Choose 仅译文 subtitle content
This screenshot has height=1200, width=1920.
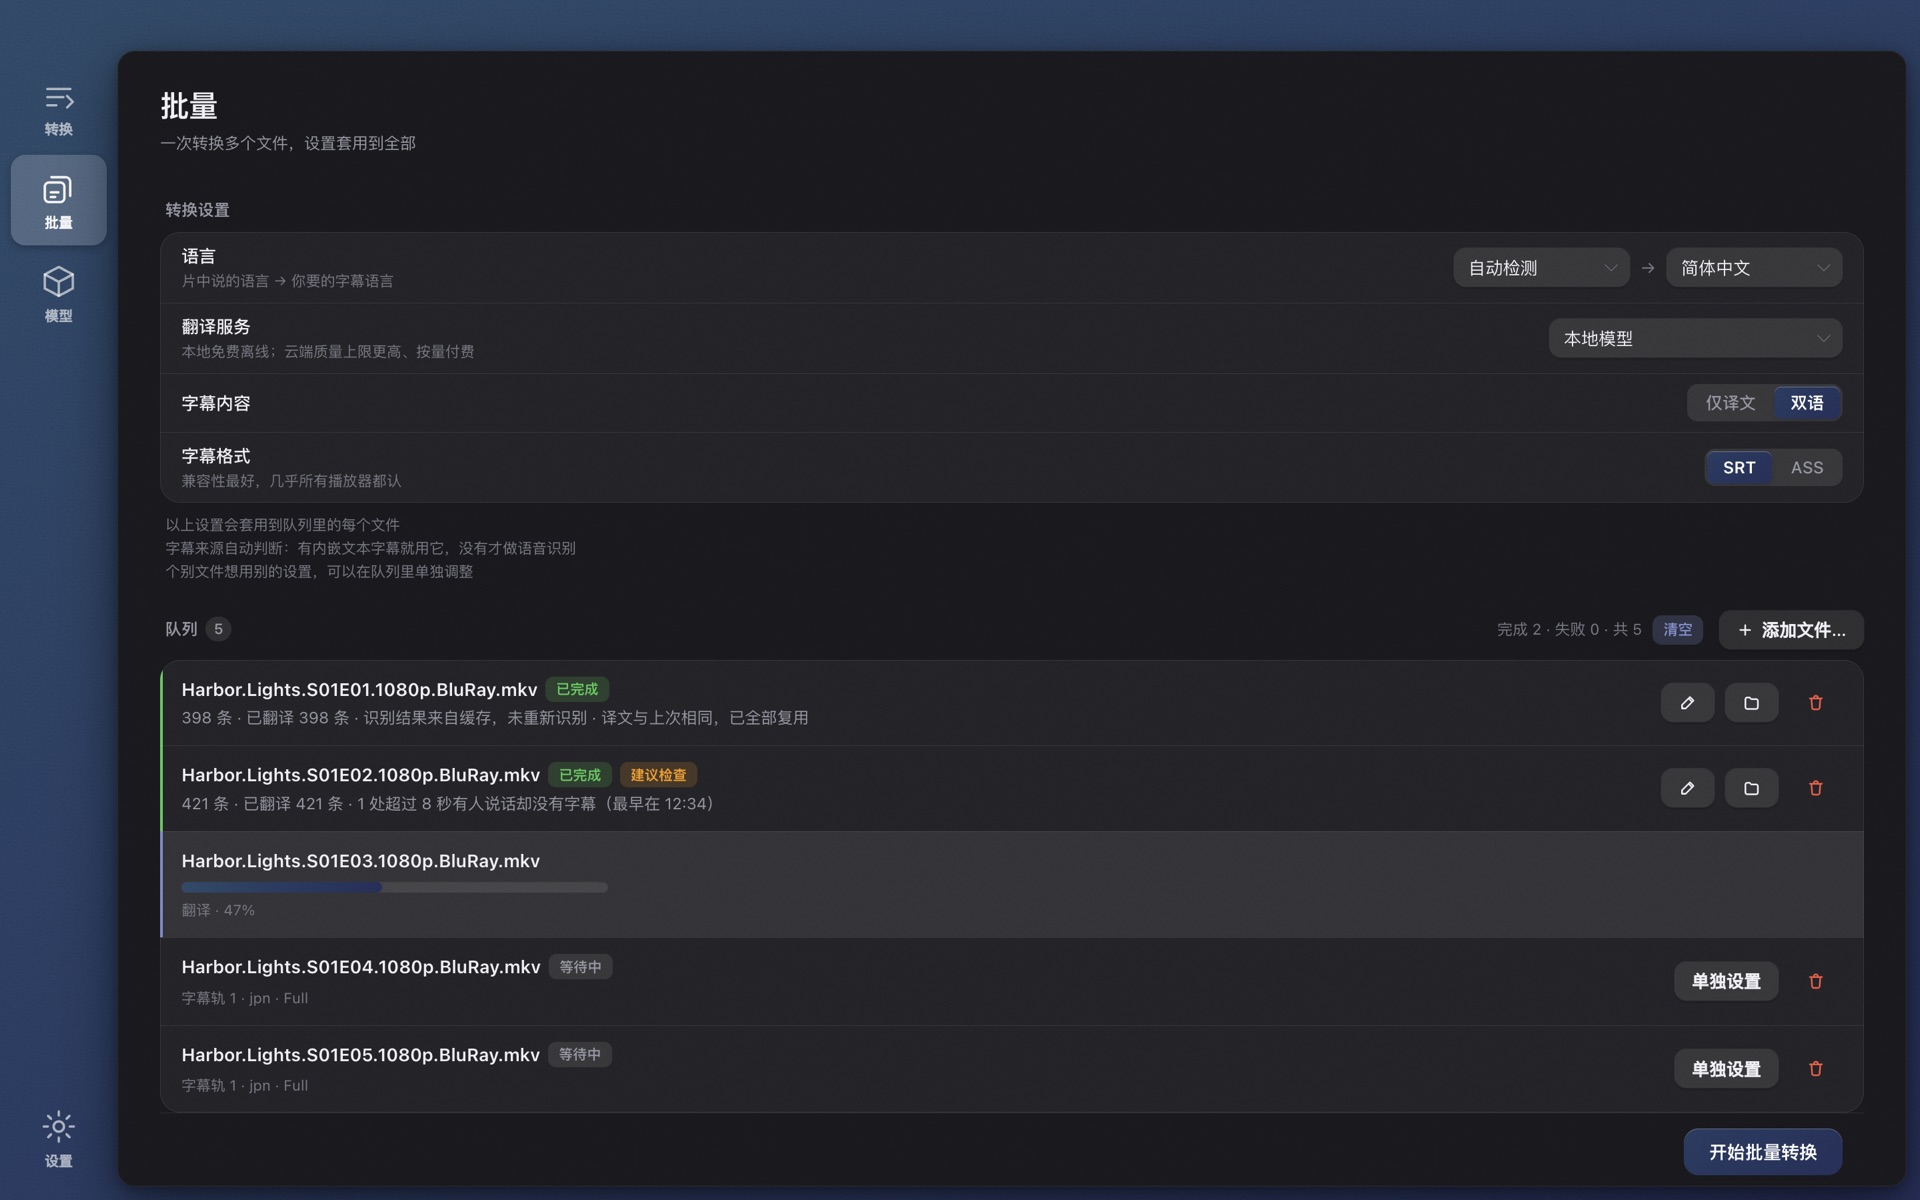coord(1730,403)
